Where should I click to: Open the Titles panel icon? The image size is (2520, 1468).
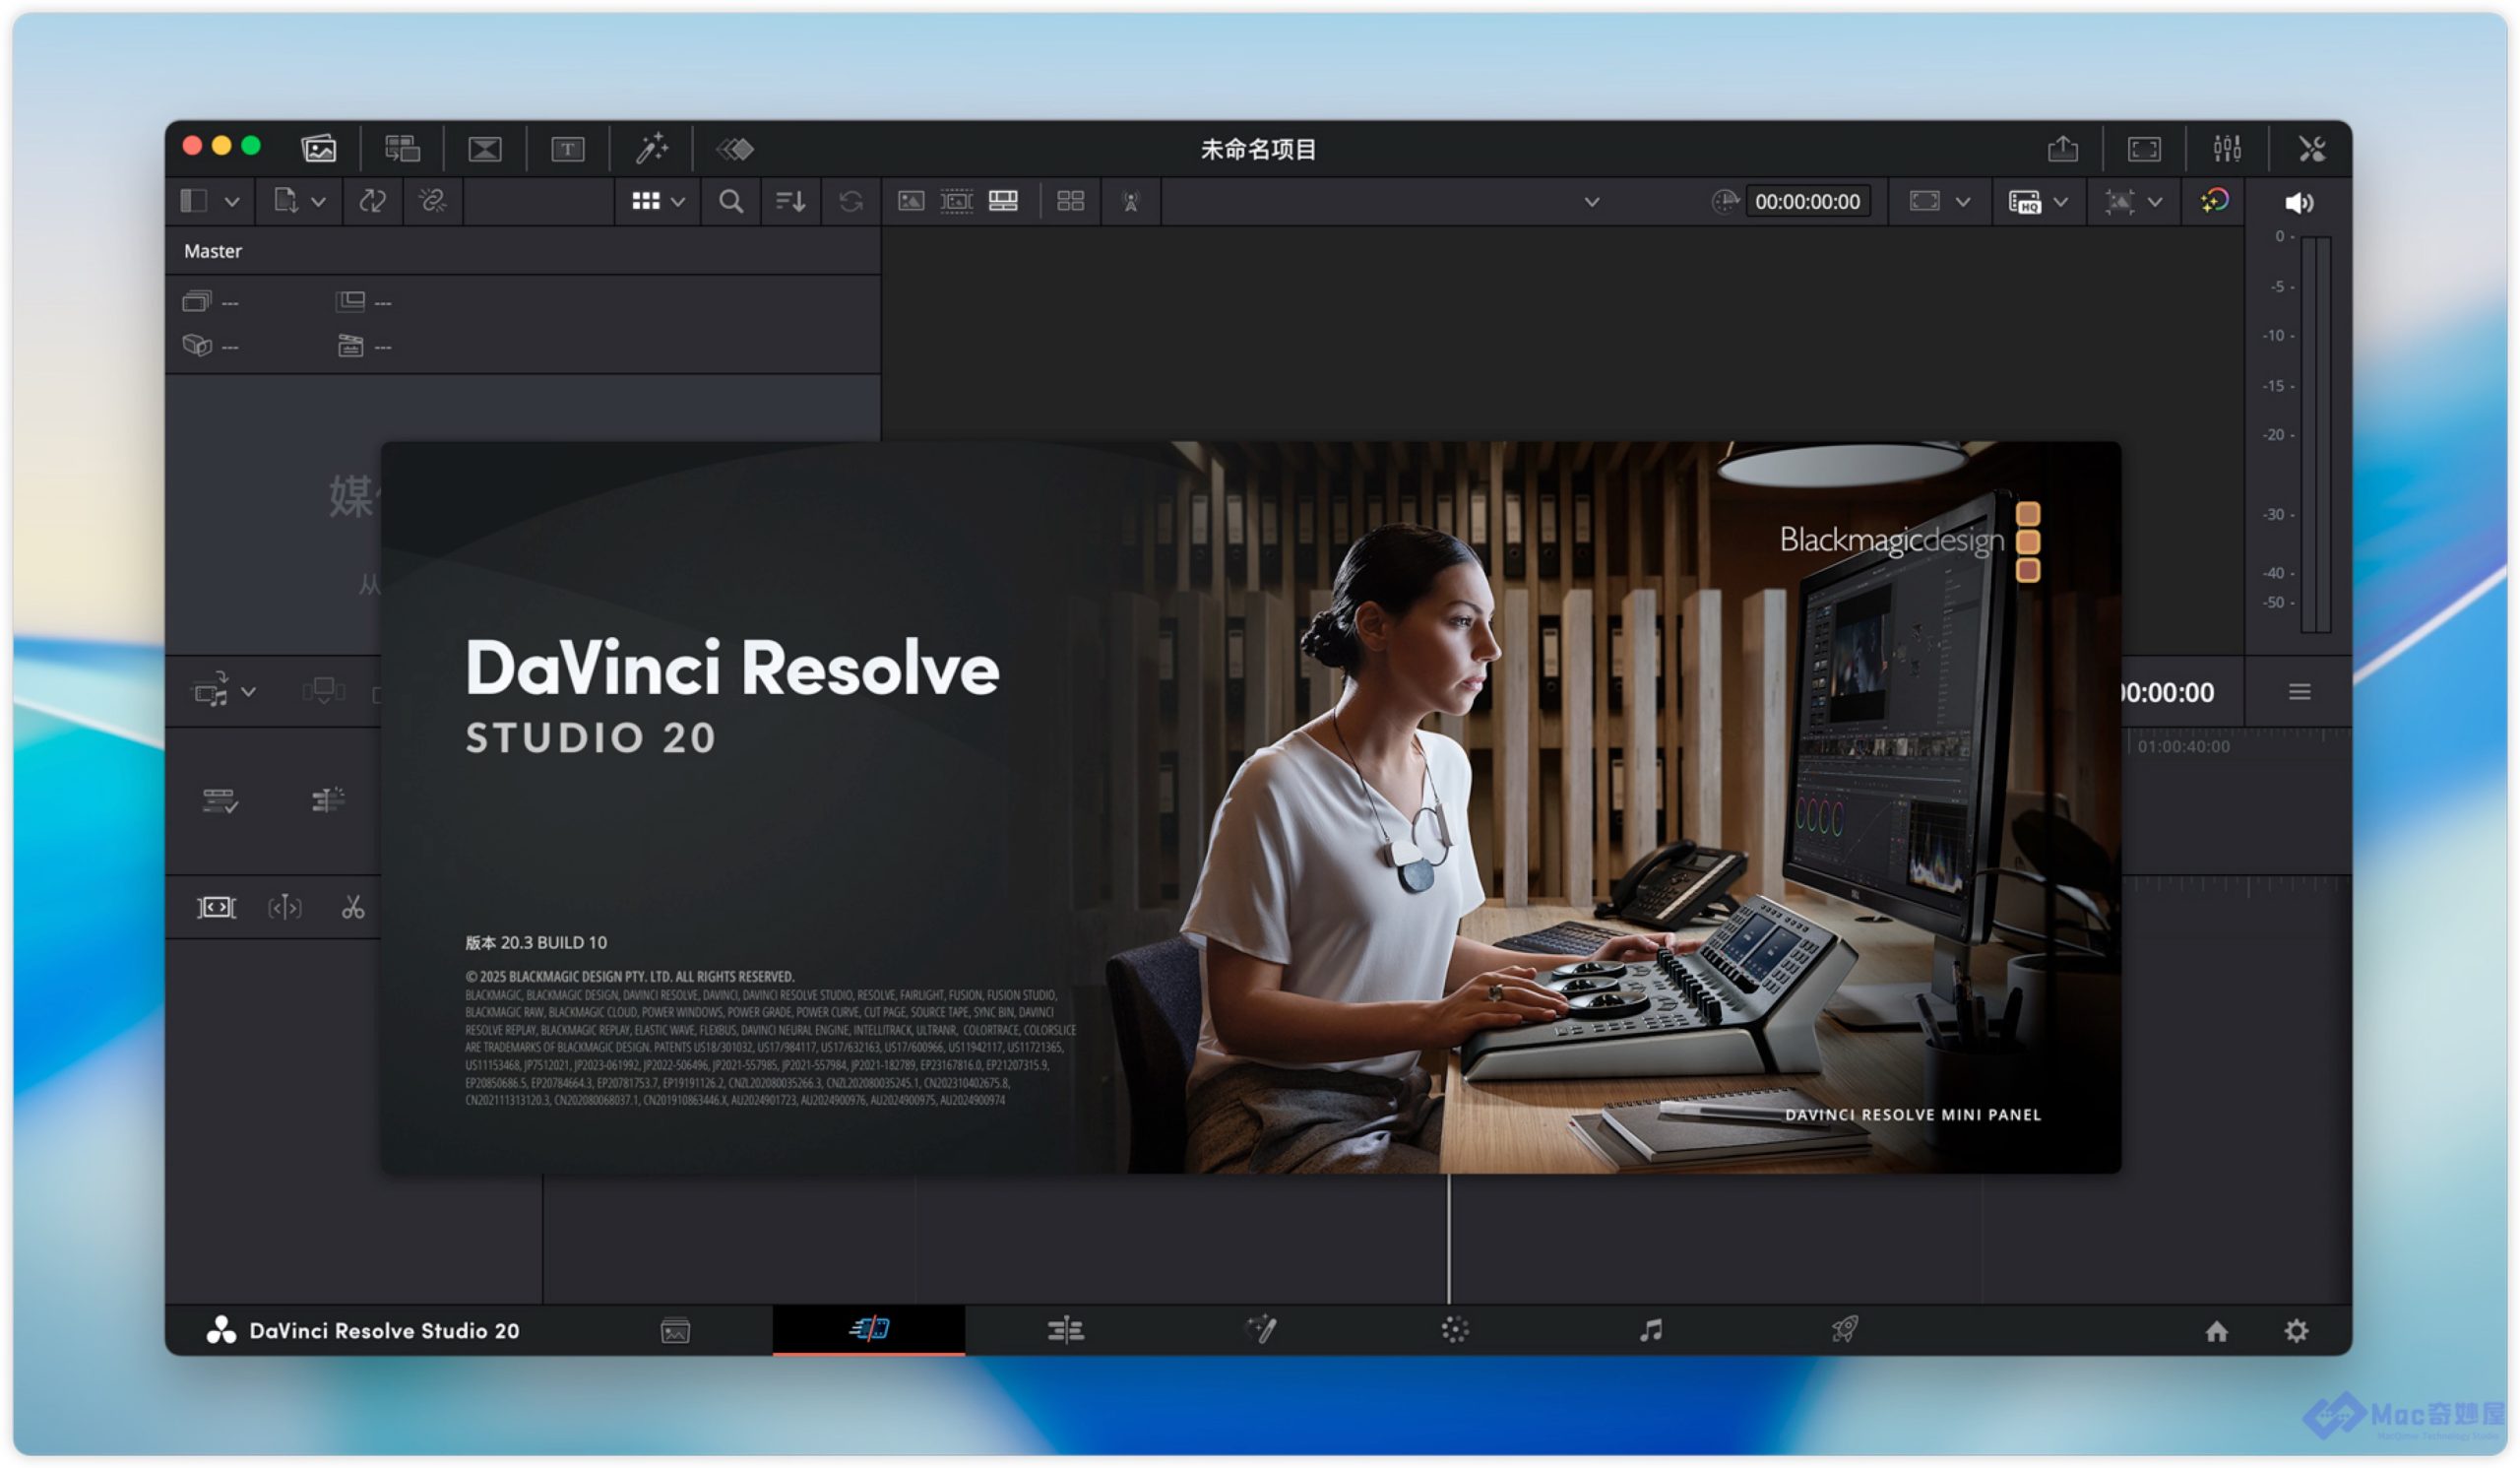(x=567, y=149)
